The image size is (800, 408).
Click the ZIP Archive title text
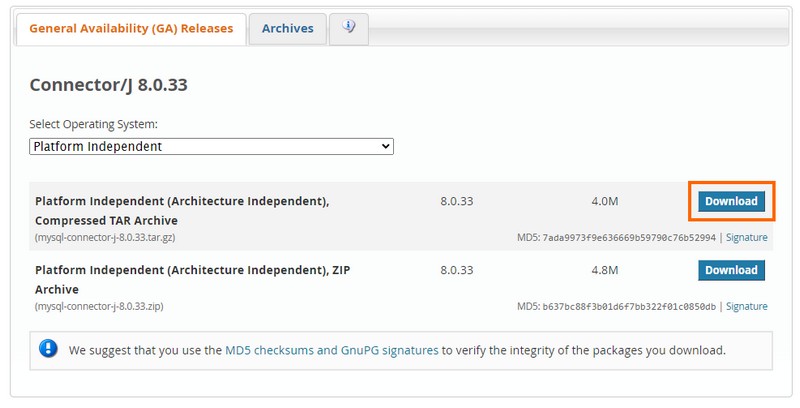[192, 279]
